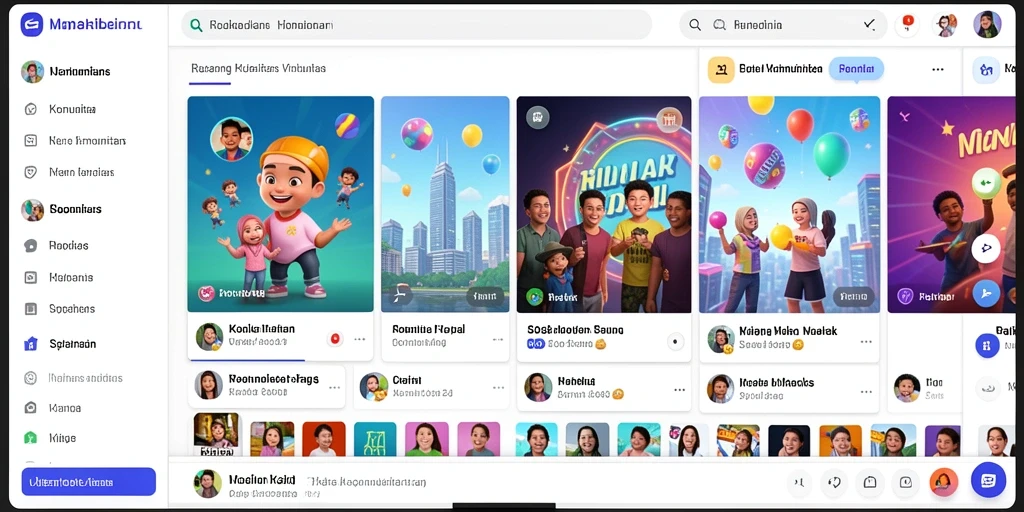
Task: Select the Recaong Kudiiars Vinbuias tab
Action: click(258, 68)
